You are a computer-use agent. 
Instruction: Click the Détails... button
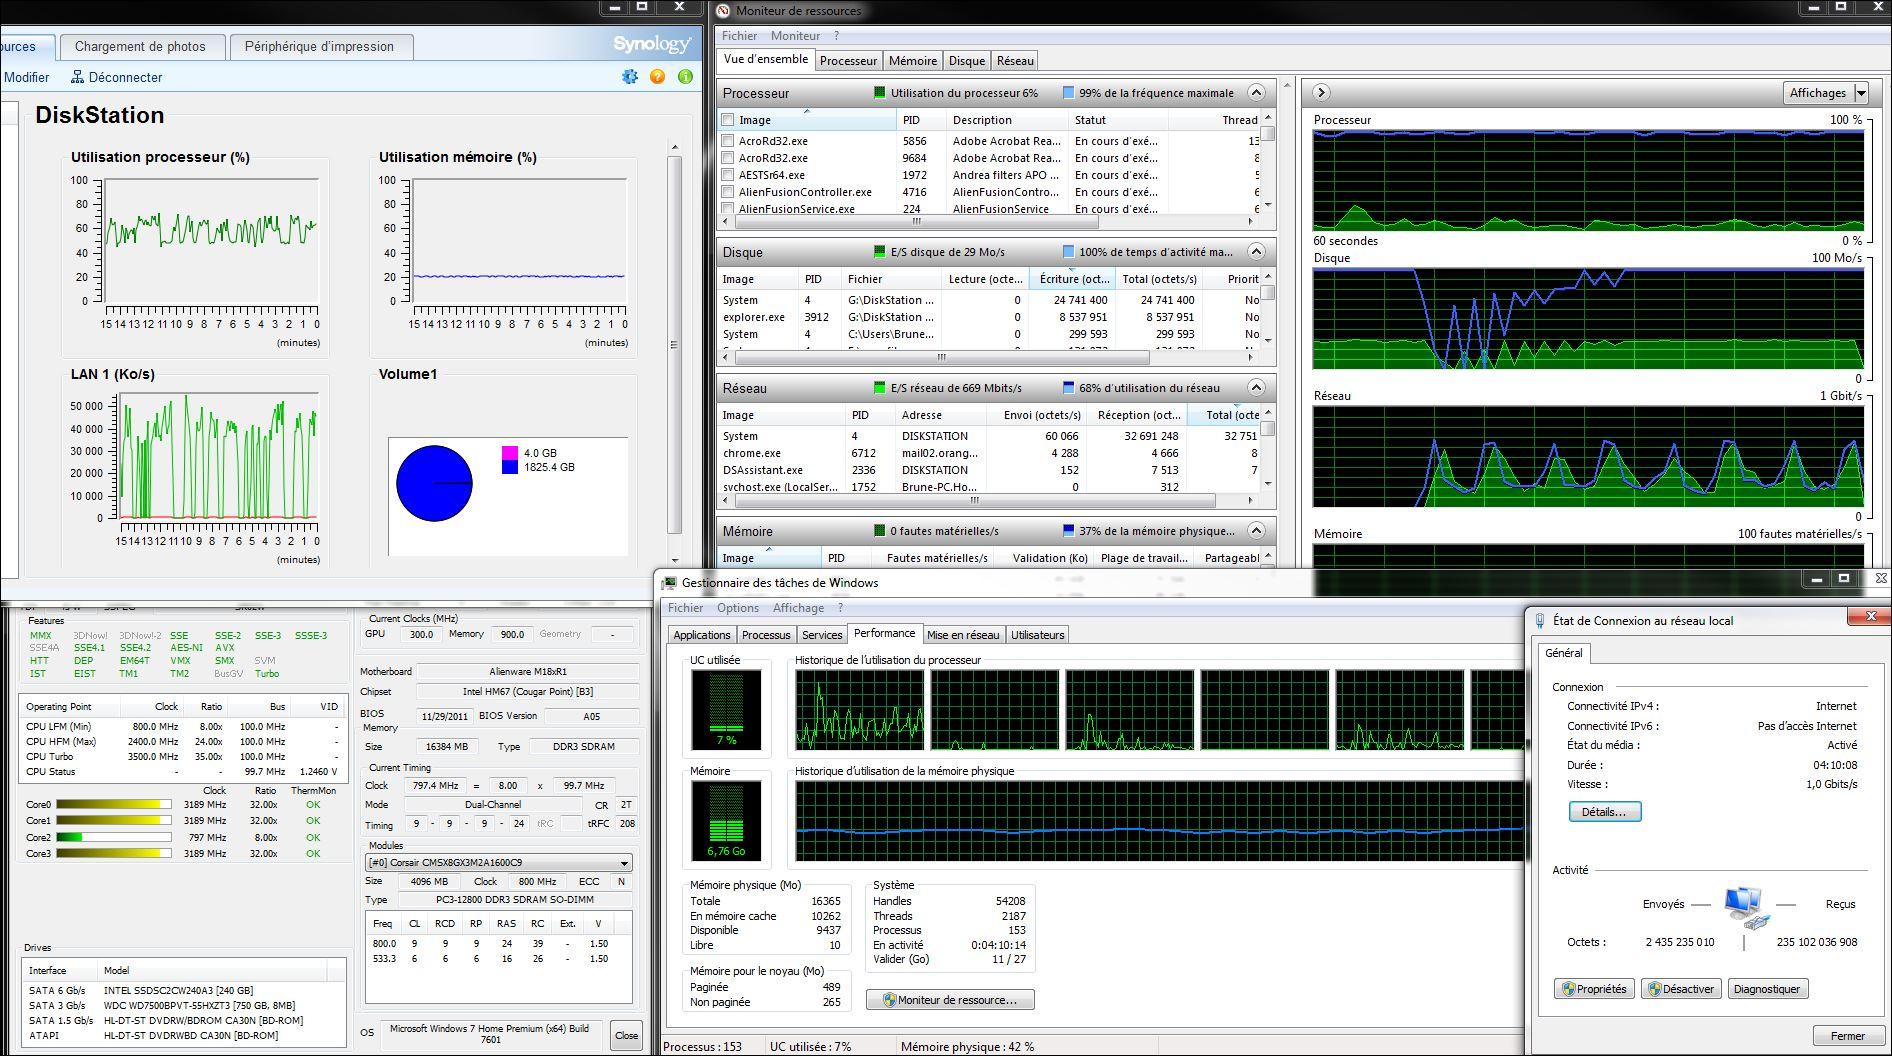pos(1604,812)
